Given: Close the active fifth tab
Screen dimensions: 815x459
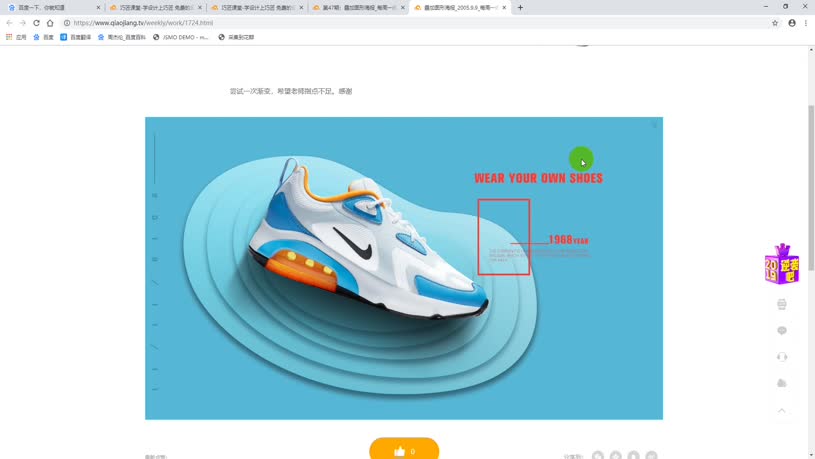Looking at the screenshot, I should [x=504, y=8].
